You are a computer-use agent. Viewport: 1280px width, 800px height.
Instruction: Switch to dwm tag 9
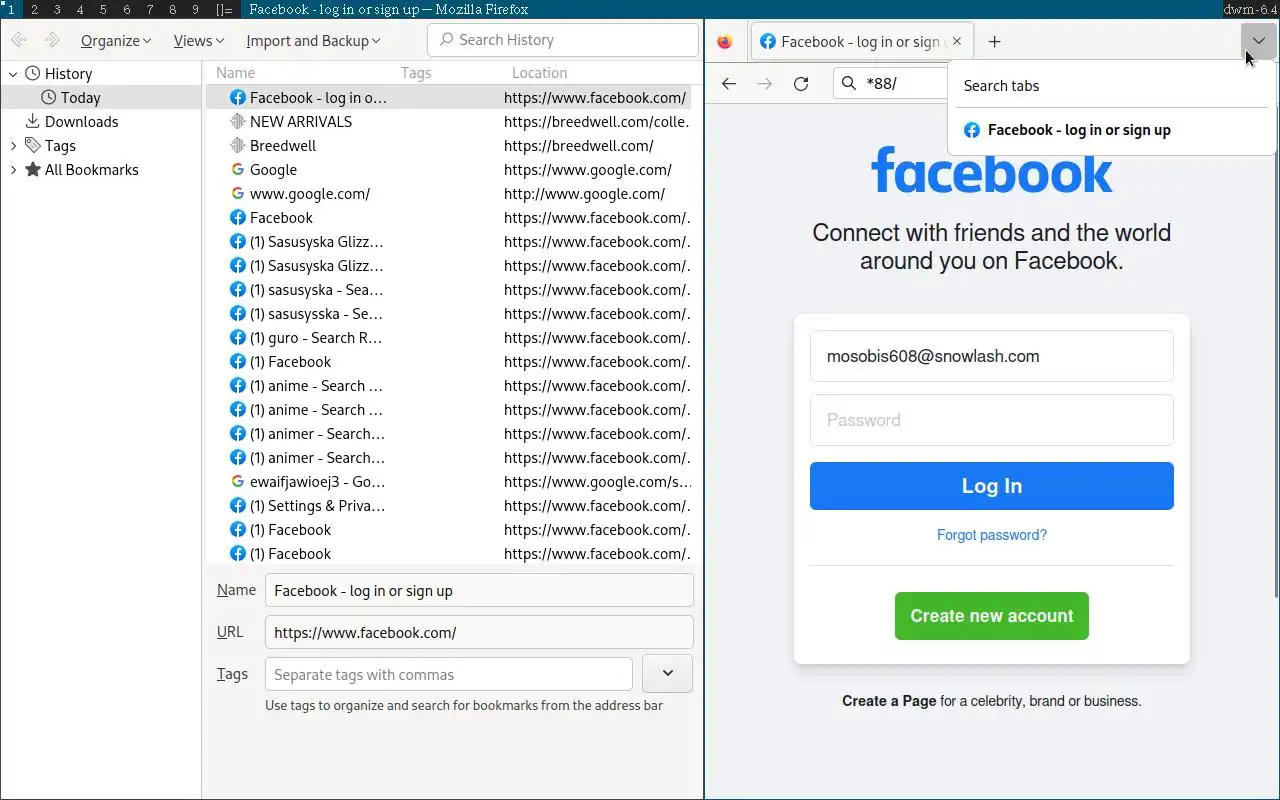(195, 9)
